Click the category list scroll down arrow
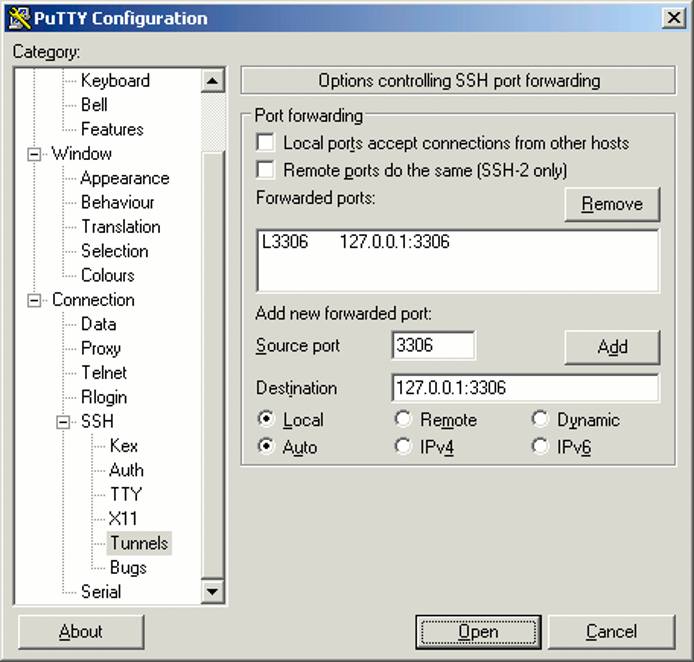Screen dimensions: 694x662 click(212, 591)
